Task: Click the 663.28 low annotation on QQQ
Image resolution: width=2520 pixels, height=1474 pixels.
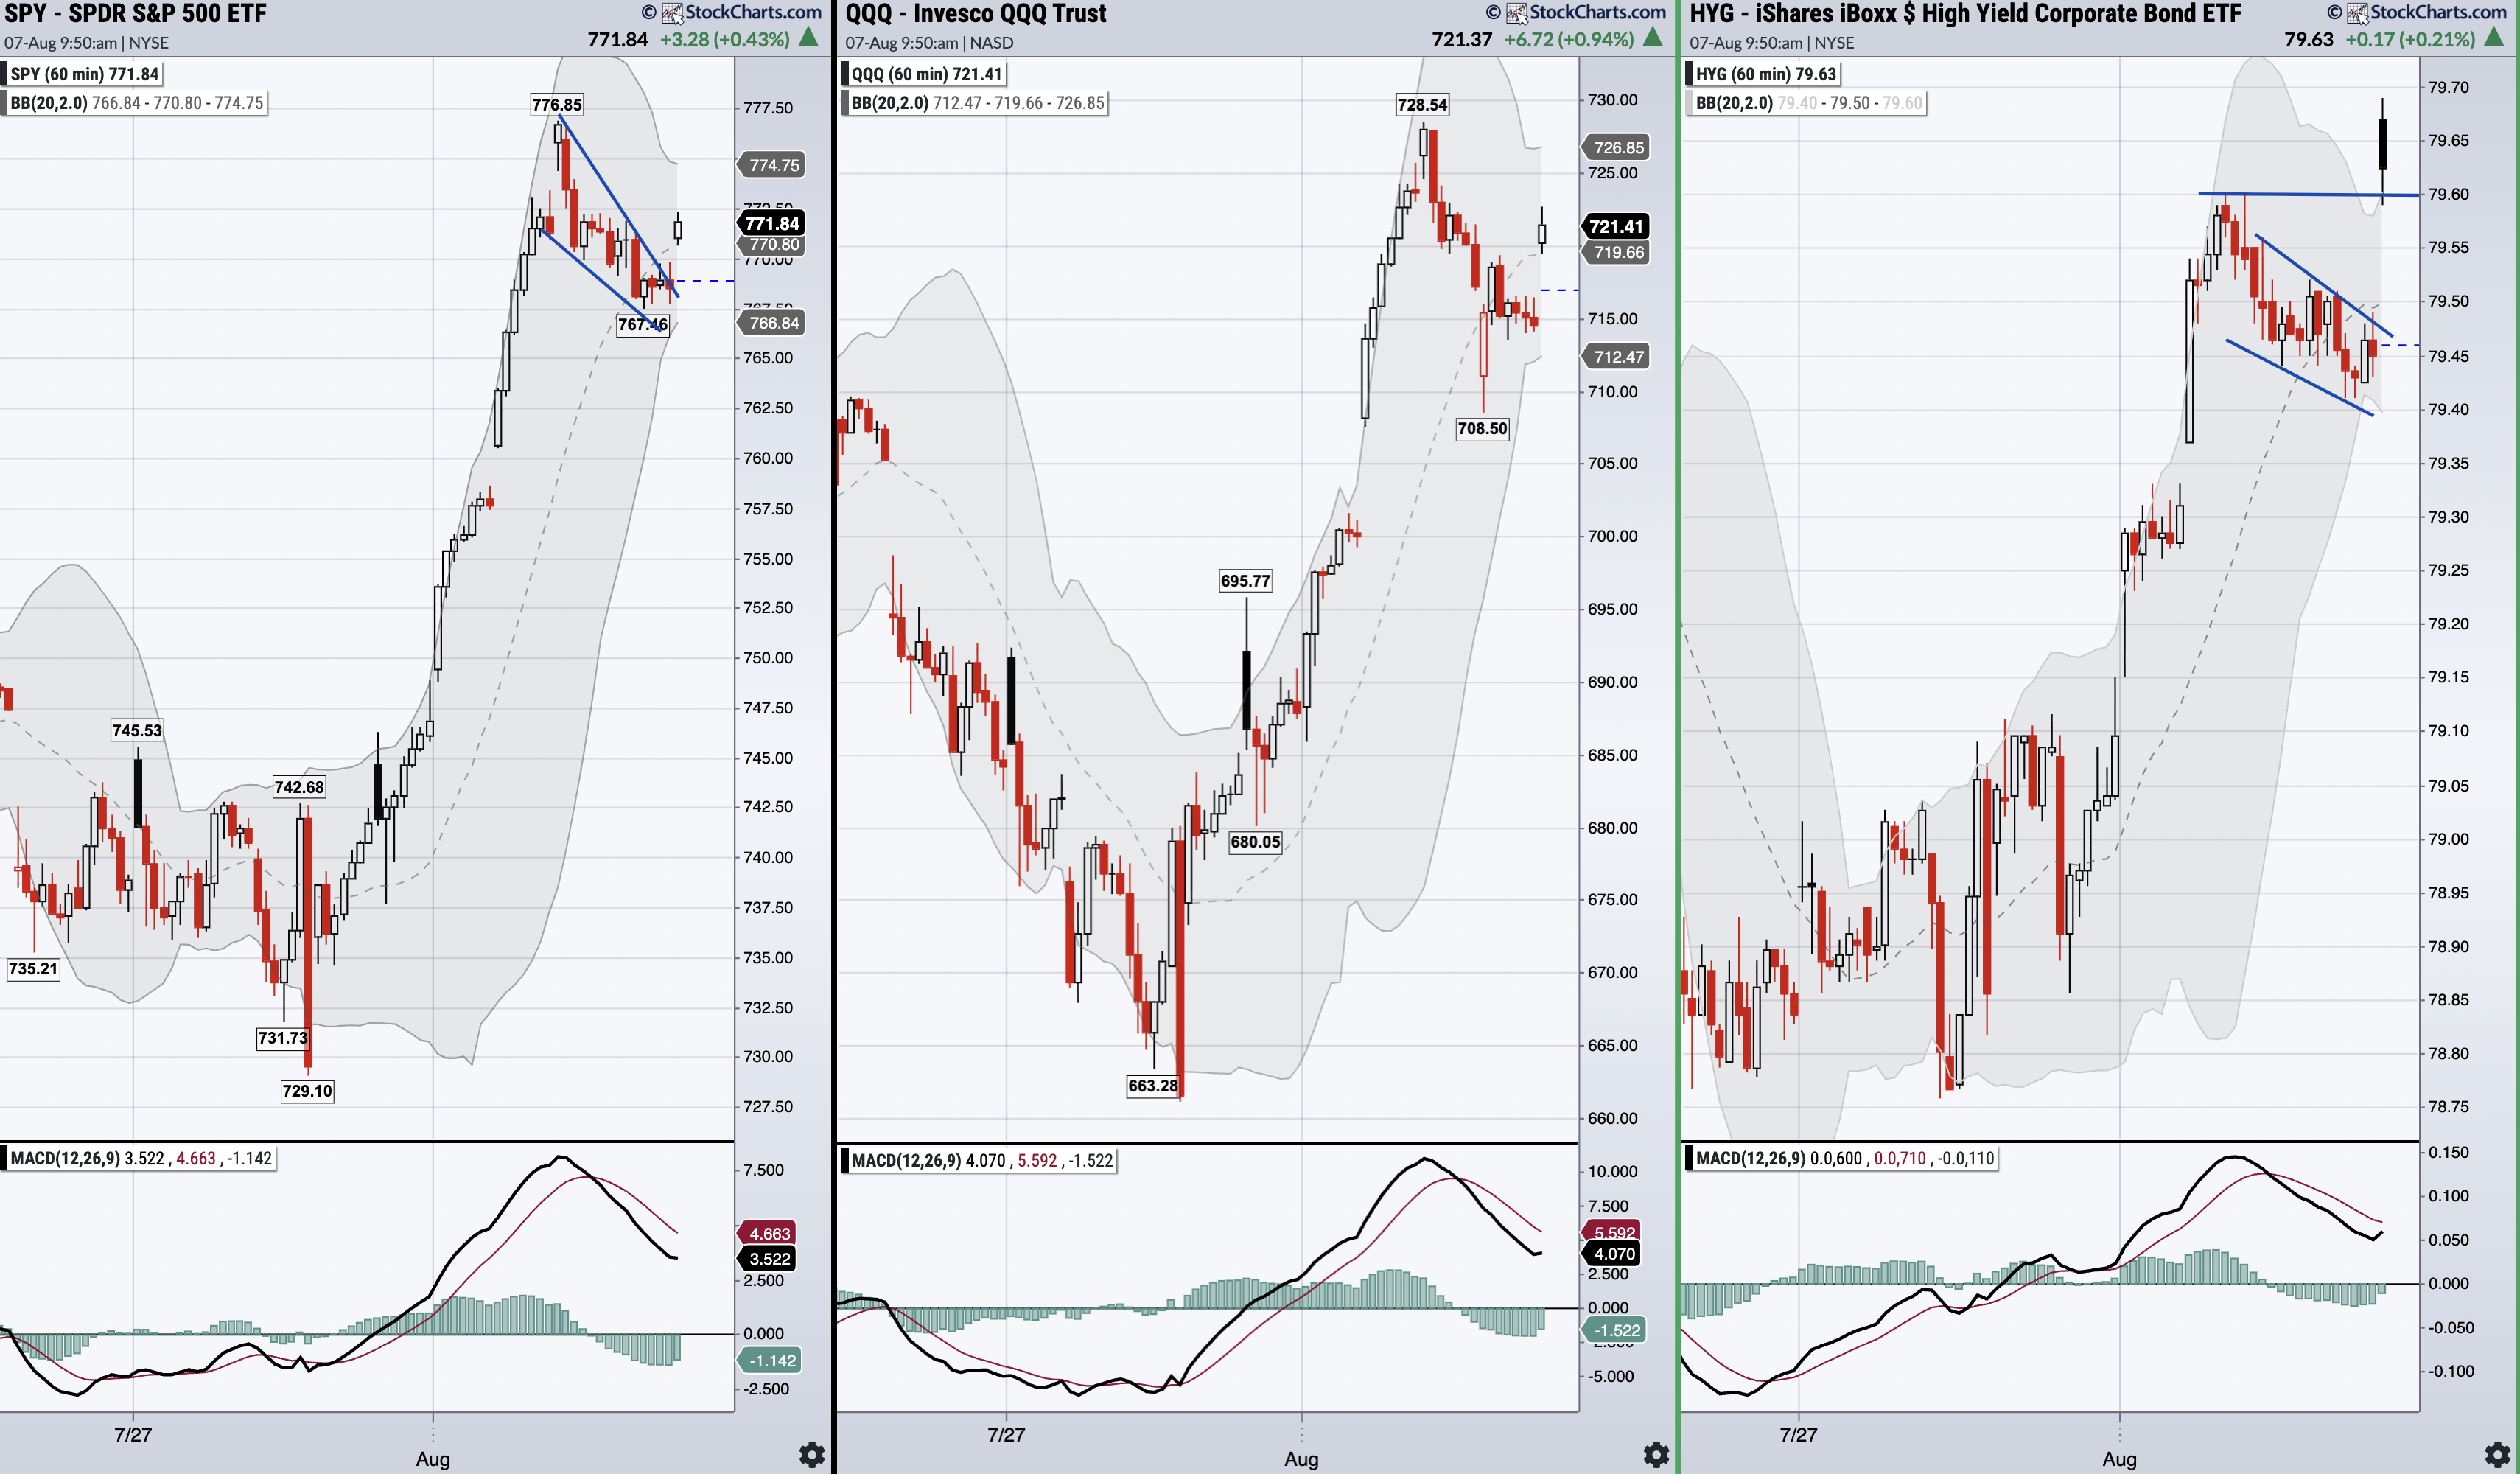Action: 1153,1086
